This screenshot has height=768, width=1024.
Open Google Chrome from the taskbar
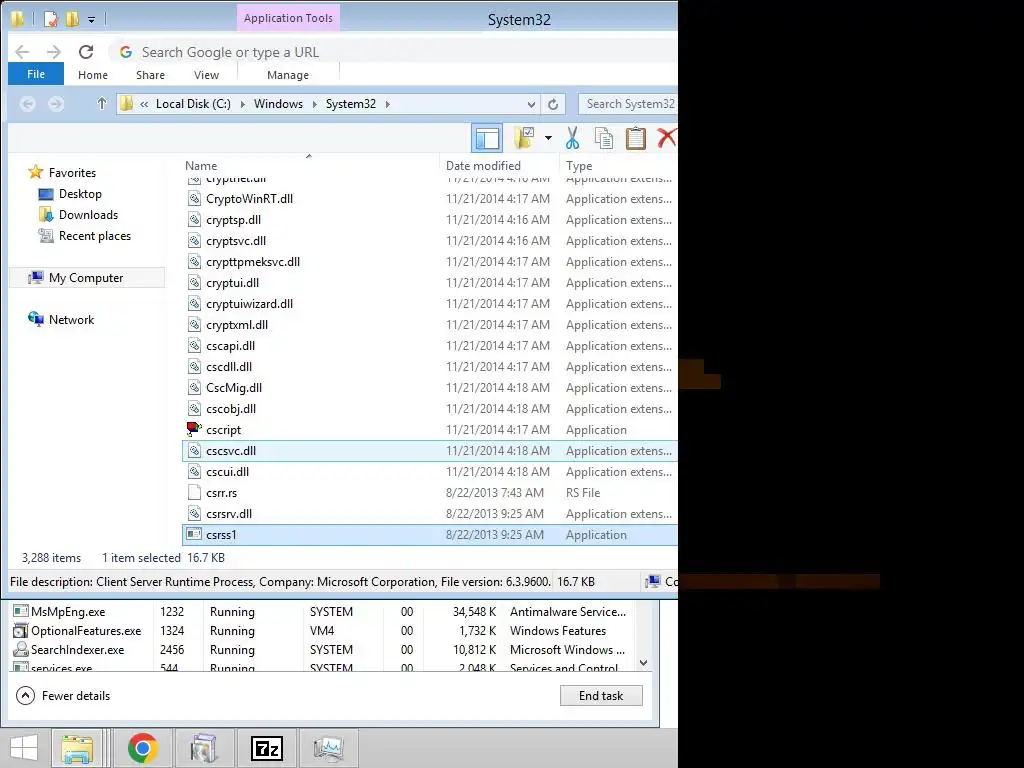click(142, 748)
